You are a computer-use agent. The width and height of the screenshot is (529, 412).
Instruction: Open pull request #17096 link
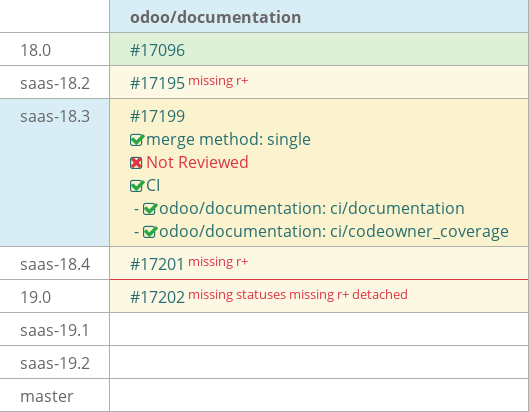coord(158,50)
